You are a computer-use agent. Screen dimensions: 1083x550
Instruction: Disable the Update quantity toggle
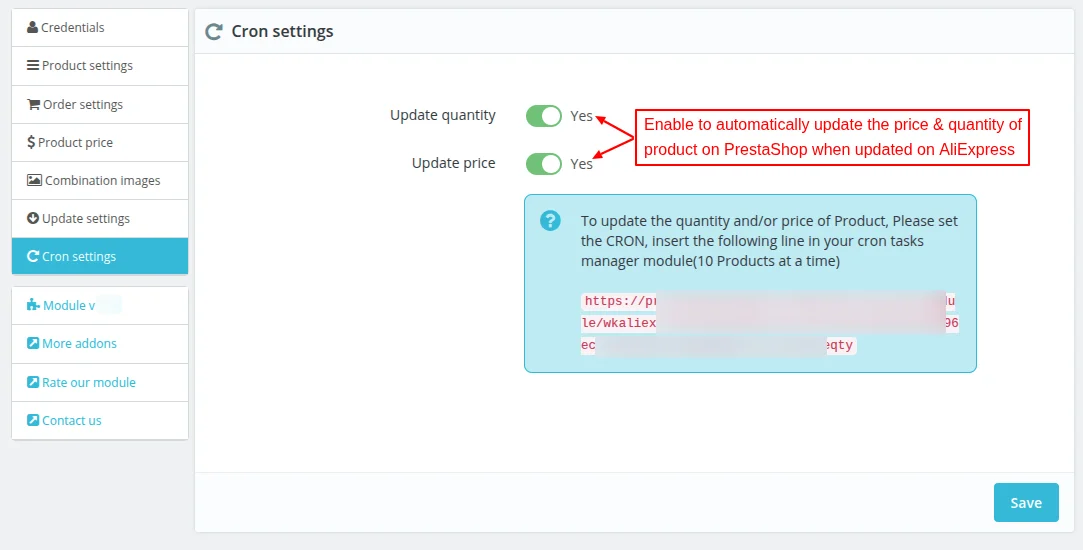tap(544, 116)
